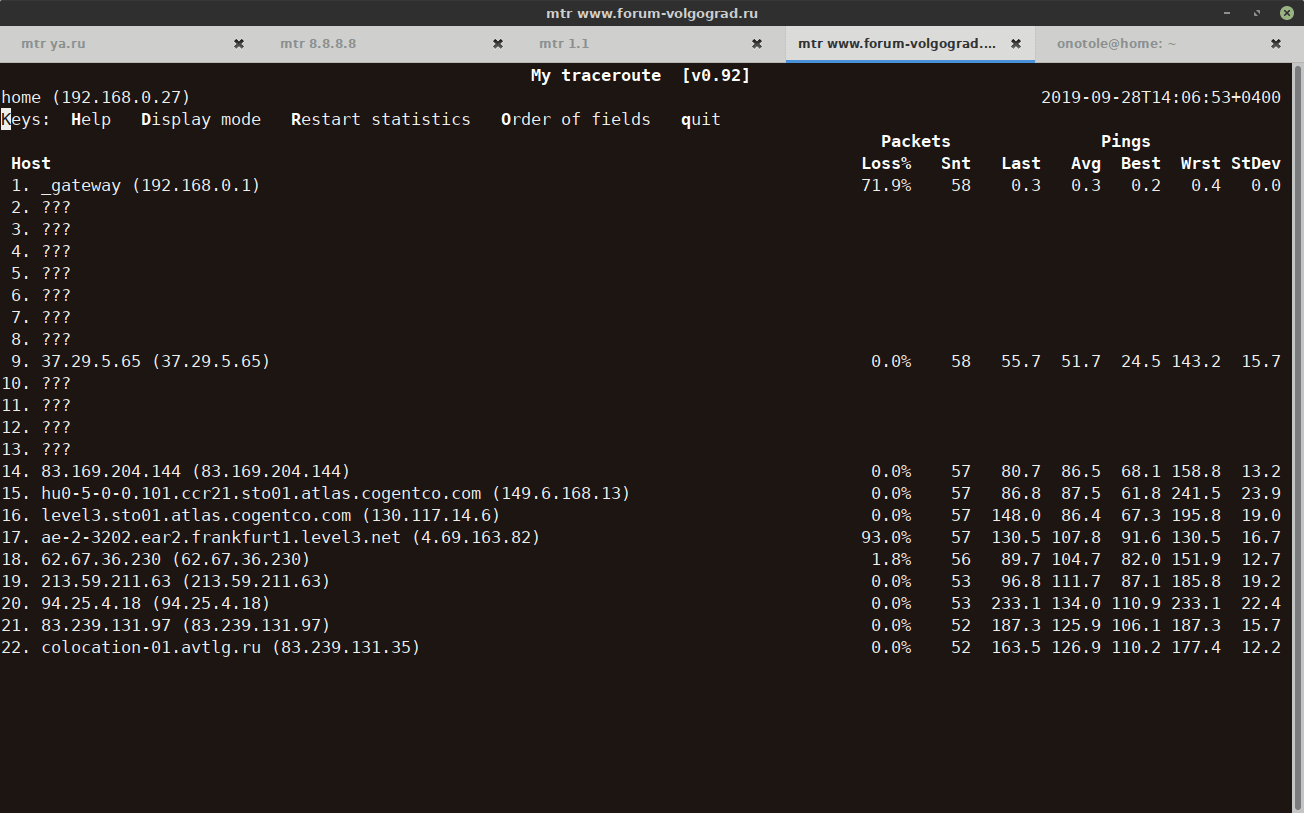Maximize the terminal window
1304x813 pixels.
(x=1258, y=13)
